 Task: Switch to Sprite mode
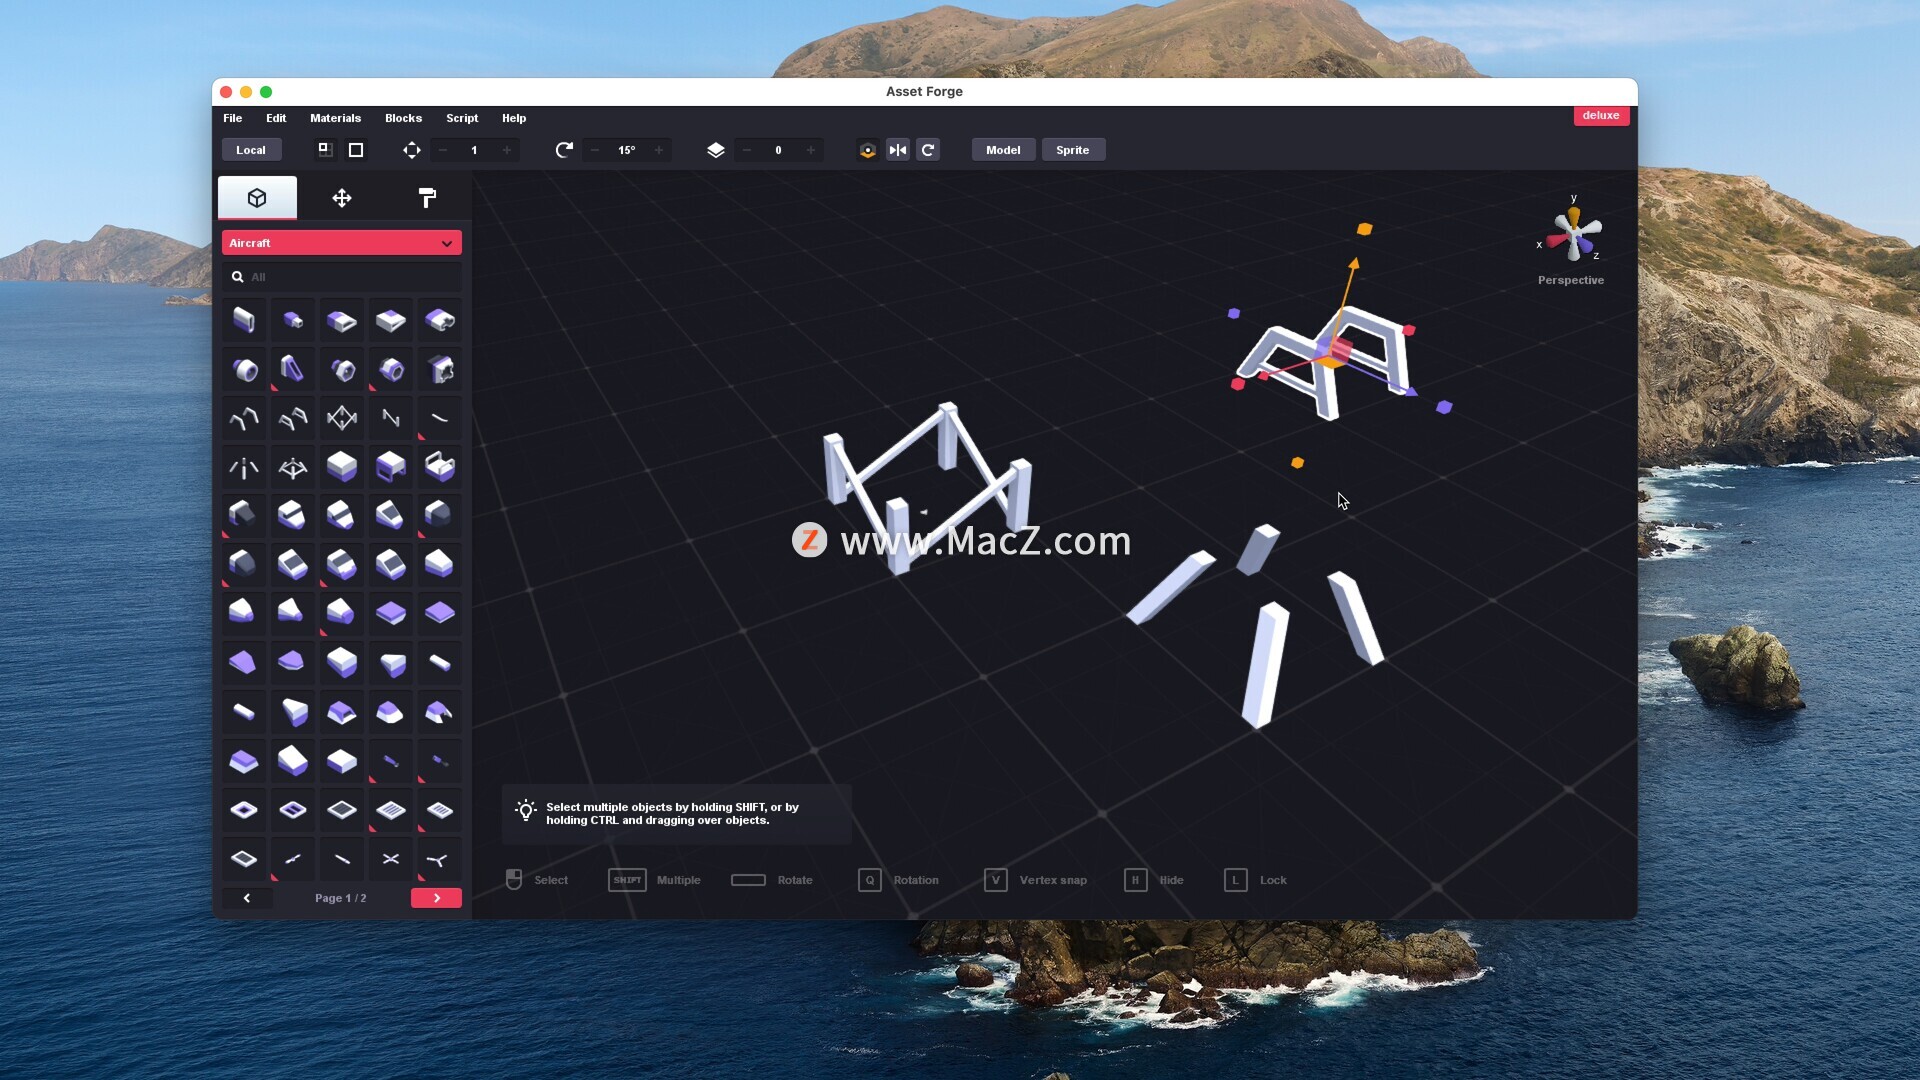coord(1073,150)
